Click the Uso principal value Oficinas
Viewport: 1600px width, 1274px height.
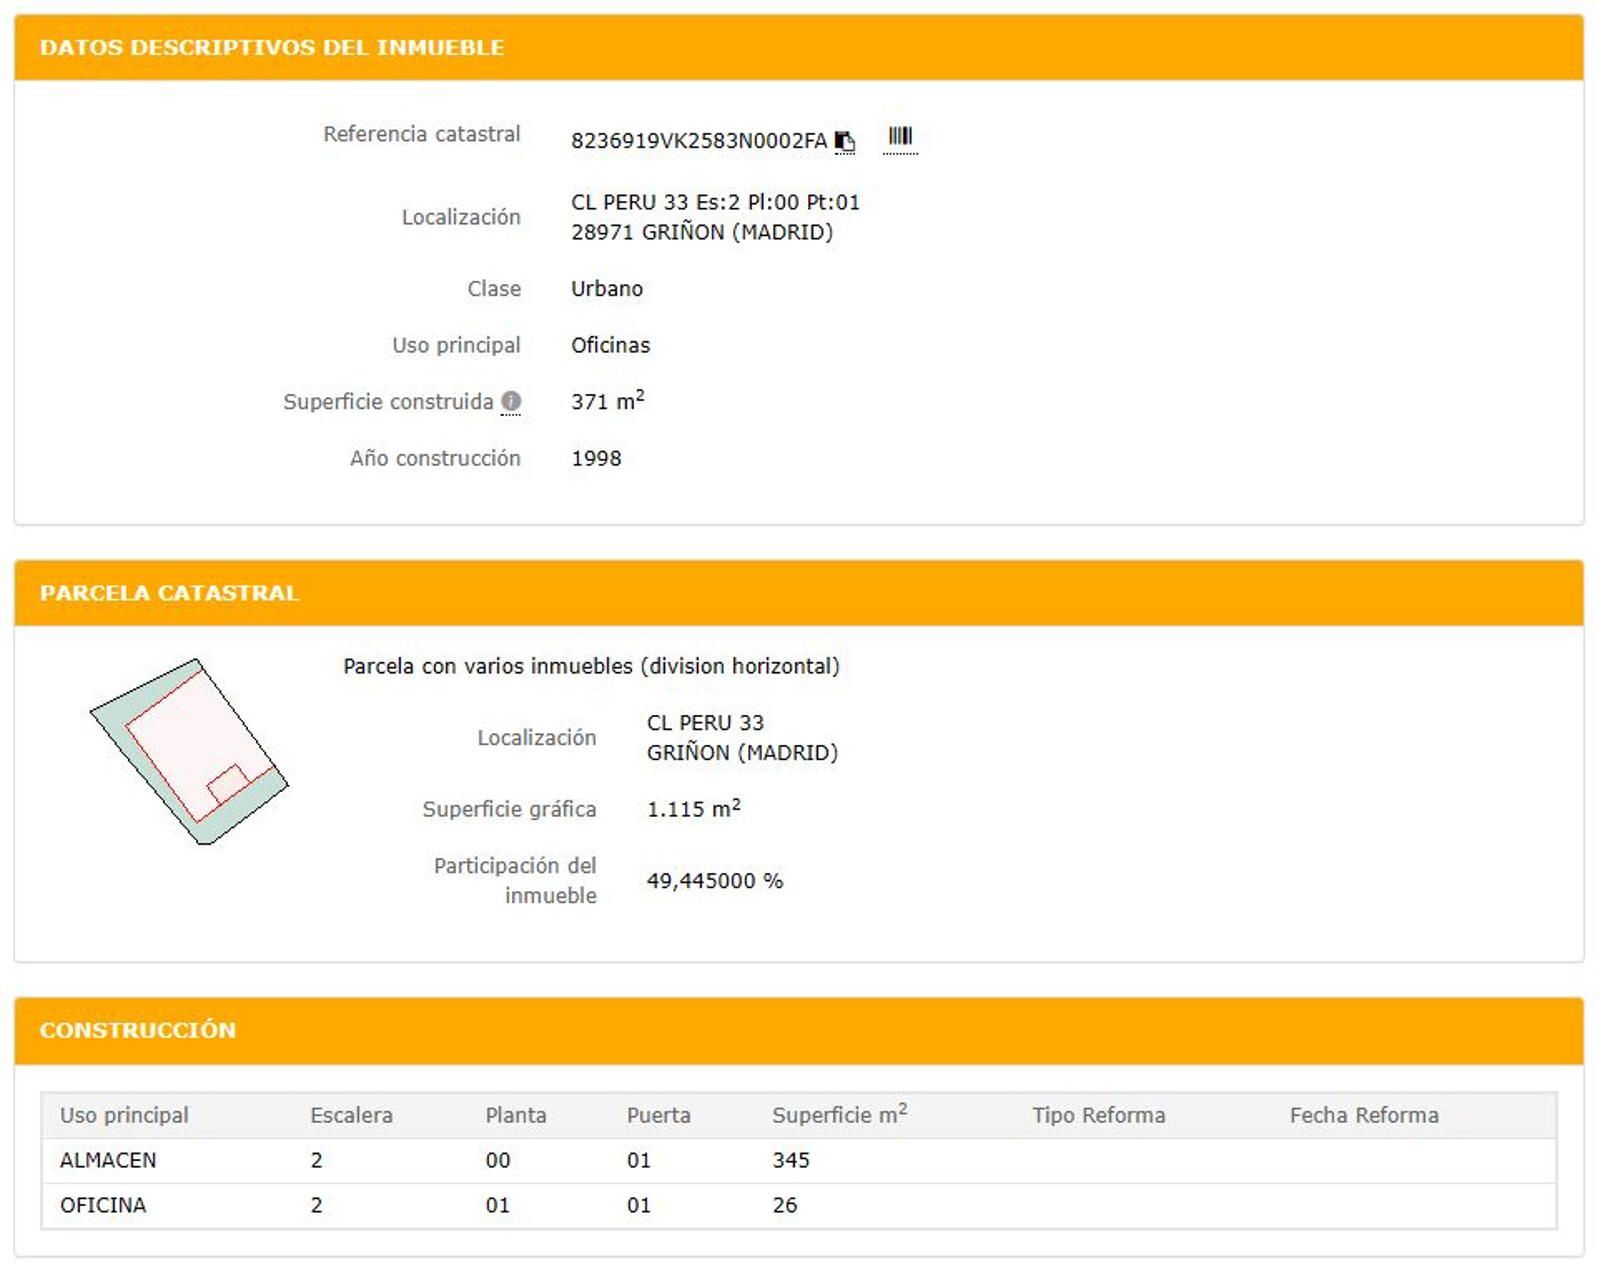pyautogui.click(x=610, y=345)
